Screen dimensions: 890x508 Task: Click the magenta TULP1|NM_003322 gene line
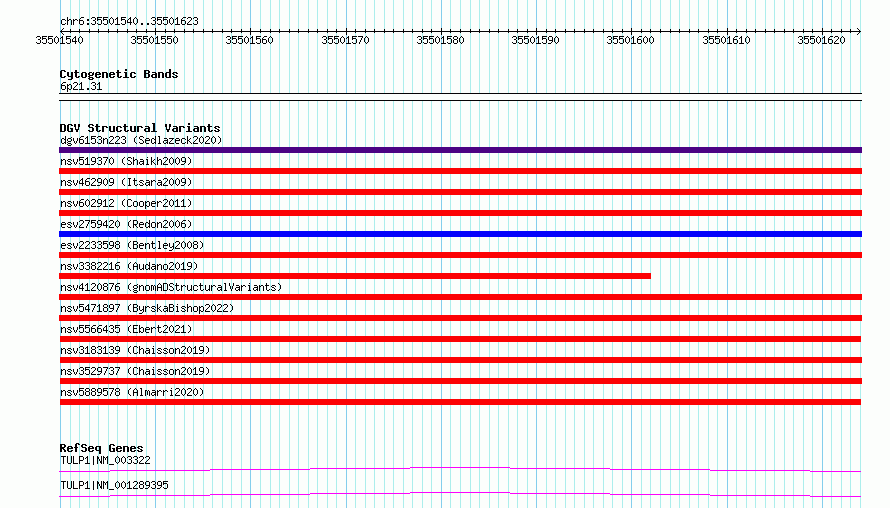pyautogui.click(x=460, y=469)
